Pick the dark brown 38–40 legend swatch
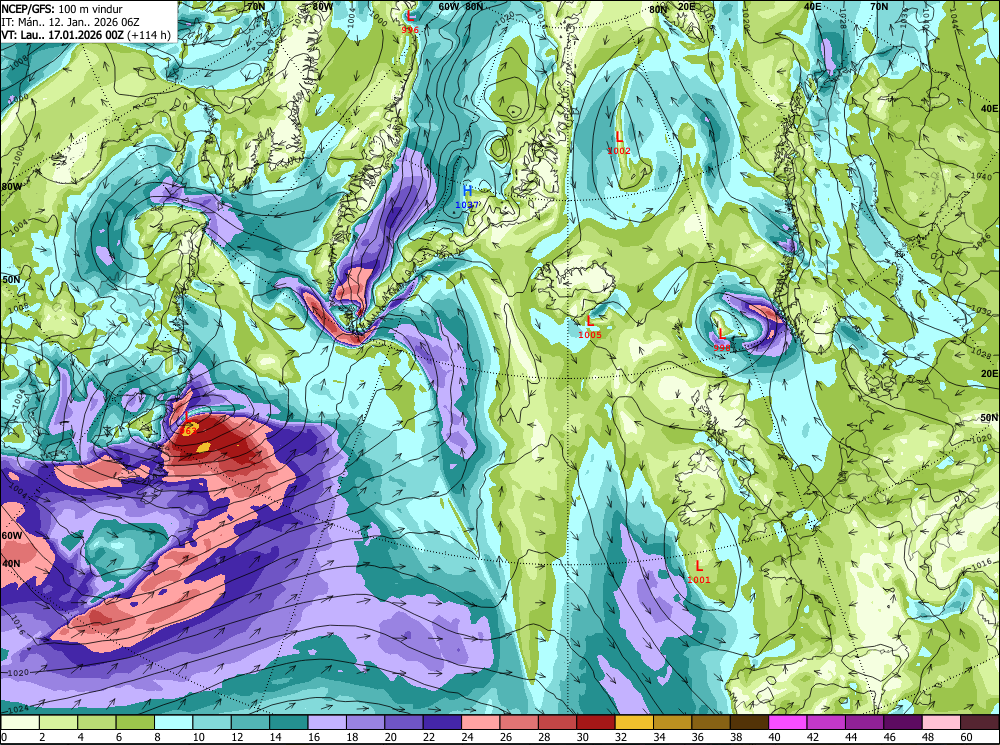This screenshot has width=1000, height=745. [749, 722]
